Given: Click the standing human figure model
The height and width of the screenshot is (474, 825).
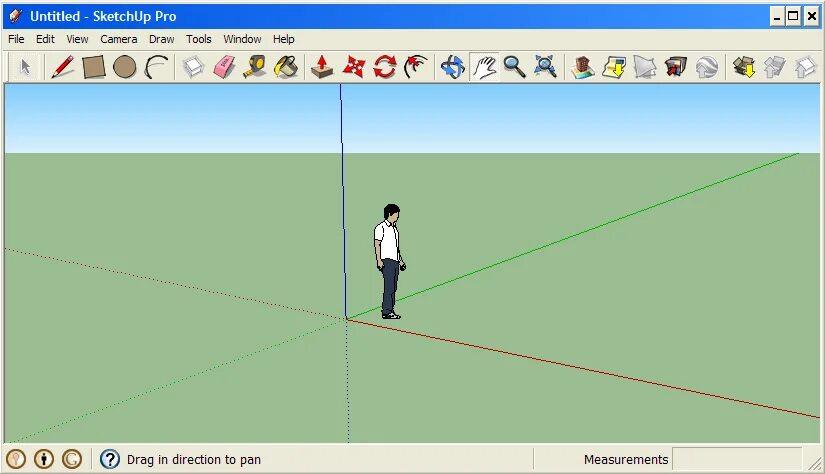Looking at the screenshot, I should (390, 261).
